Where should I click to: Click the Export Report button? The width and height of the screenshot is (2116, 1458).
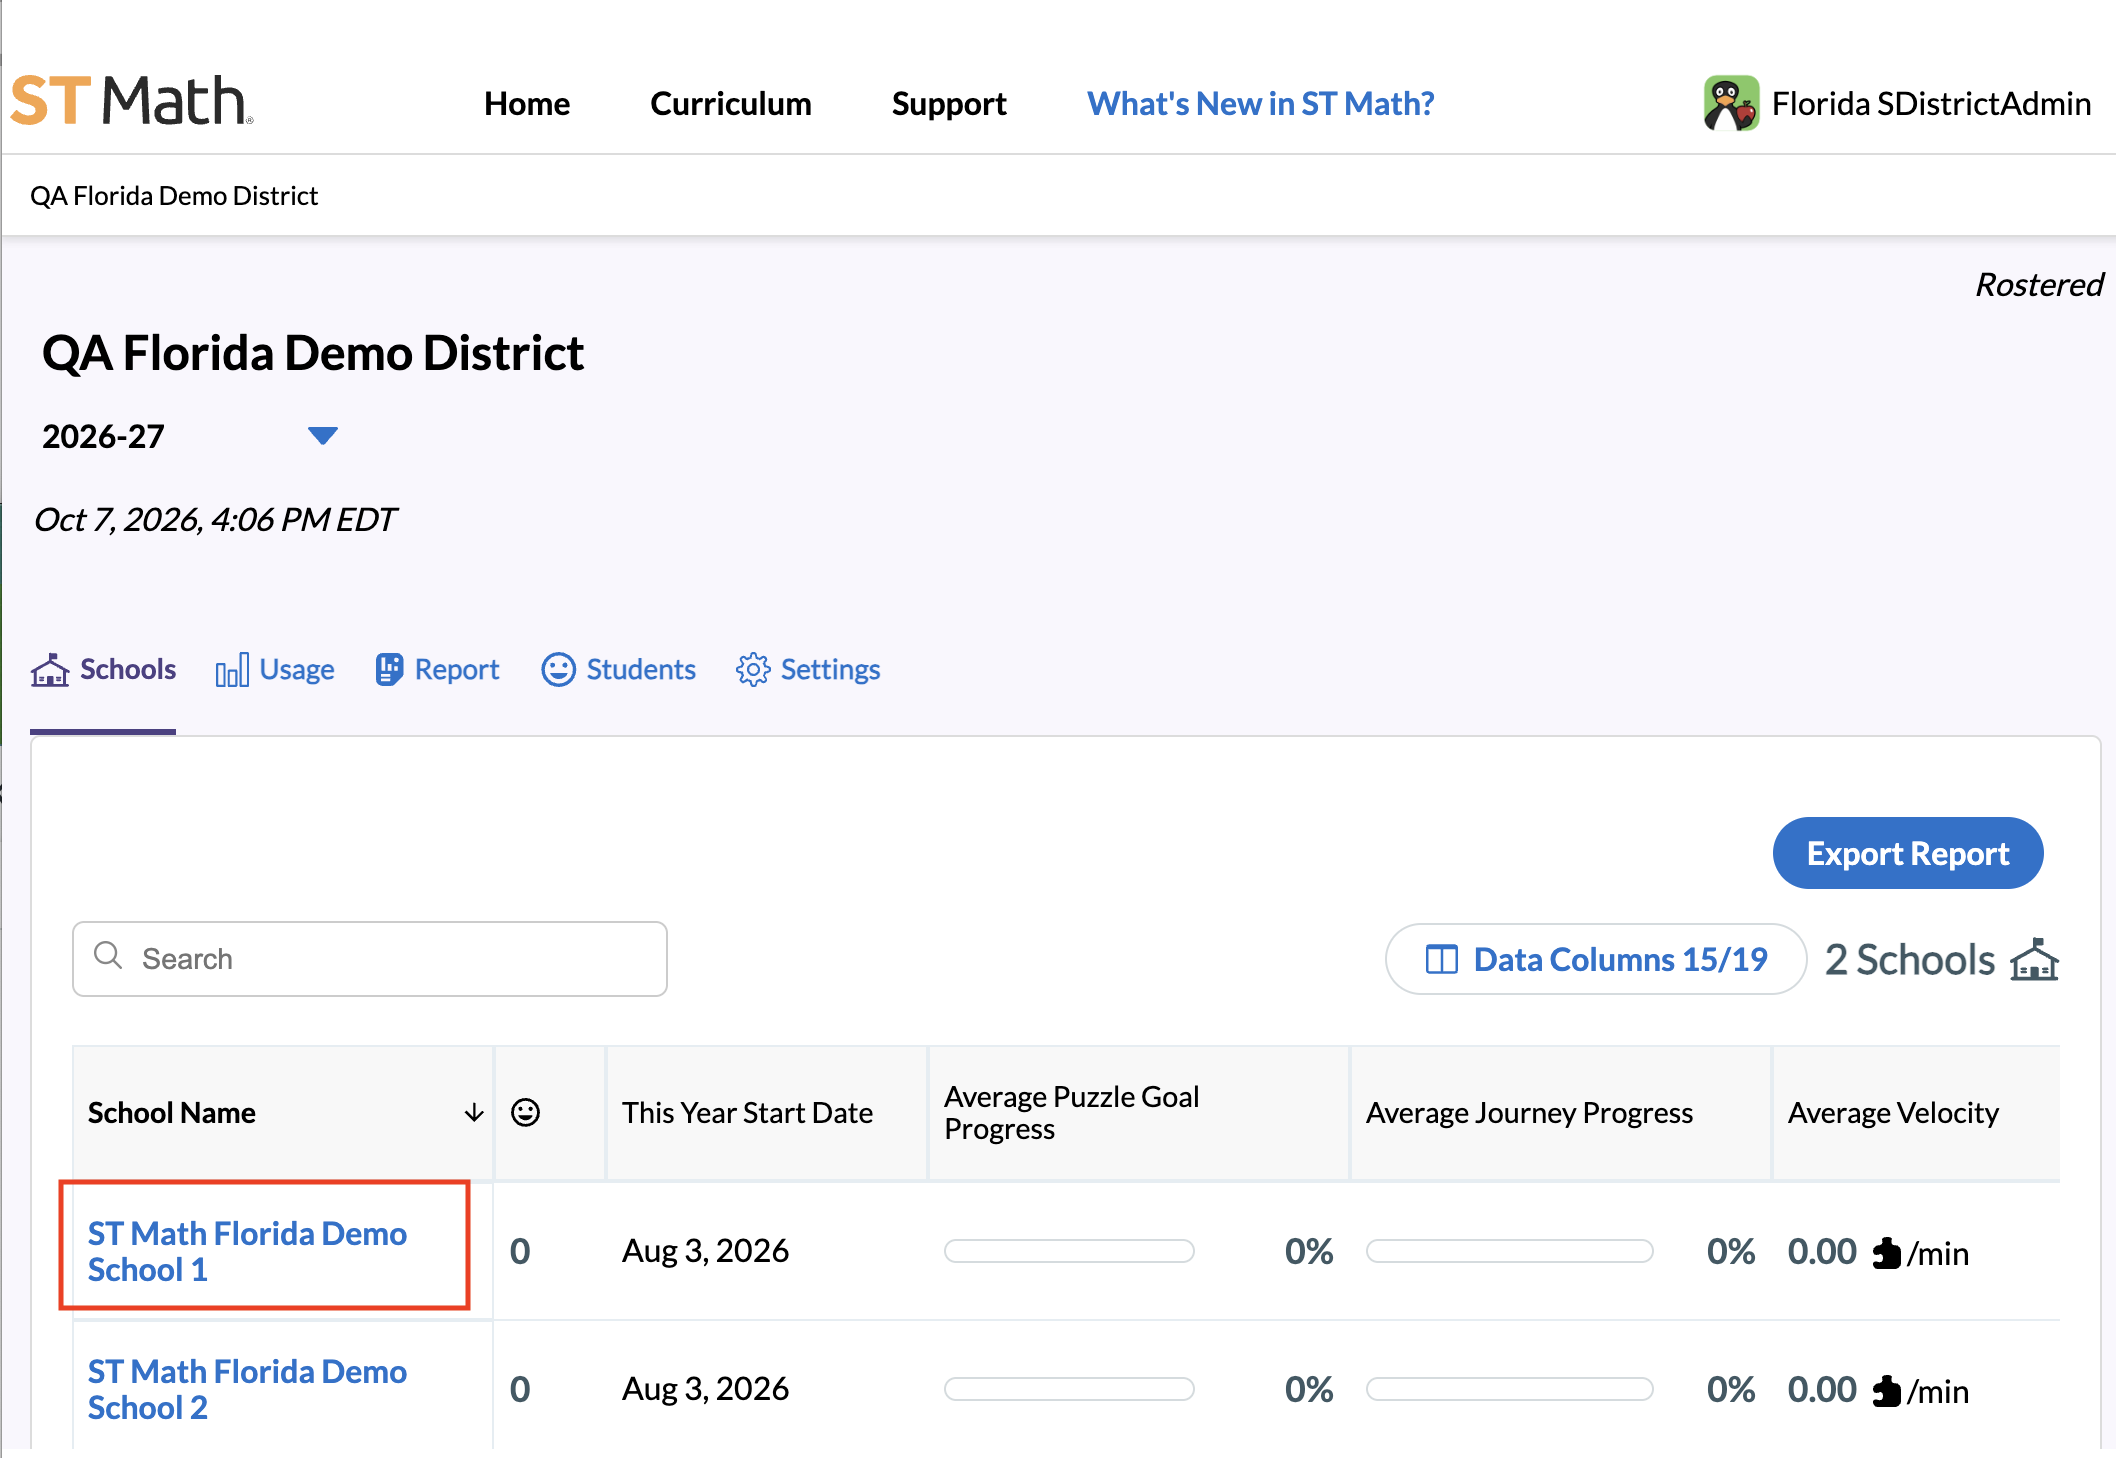pos(1908,853)
